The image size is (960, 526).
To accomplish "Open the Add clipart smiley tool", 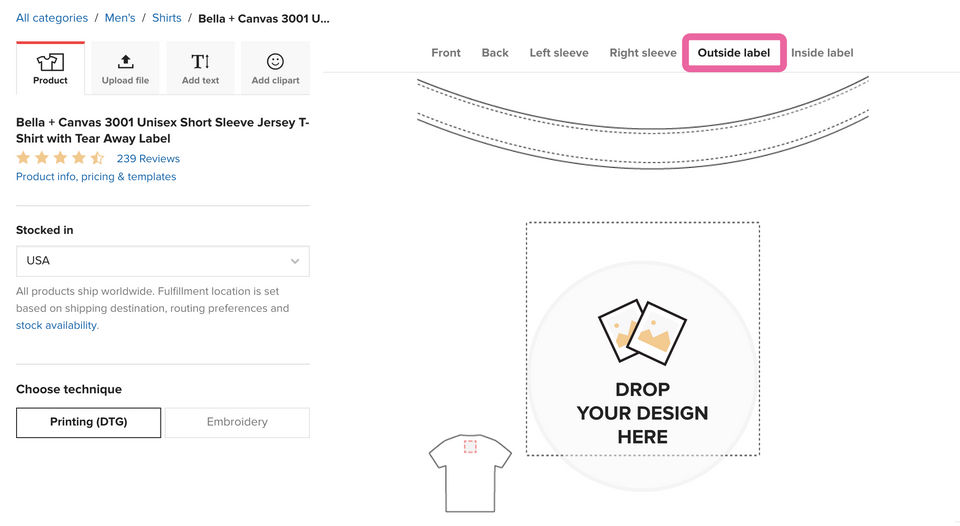I will [x=276, y=68].
